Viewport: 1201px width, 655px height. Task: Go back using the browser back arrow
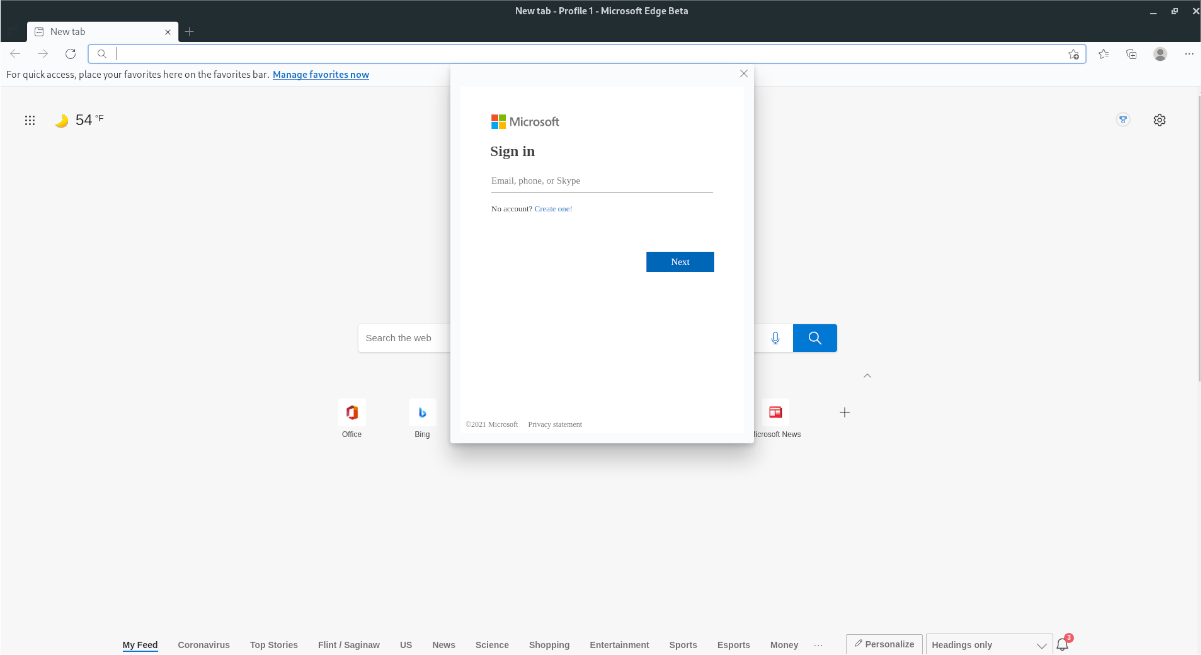(15, 54)
